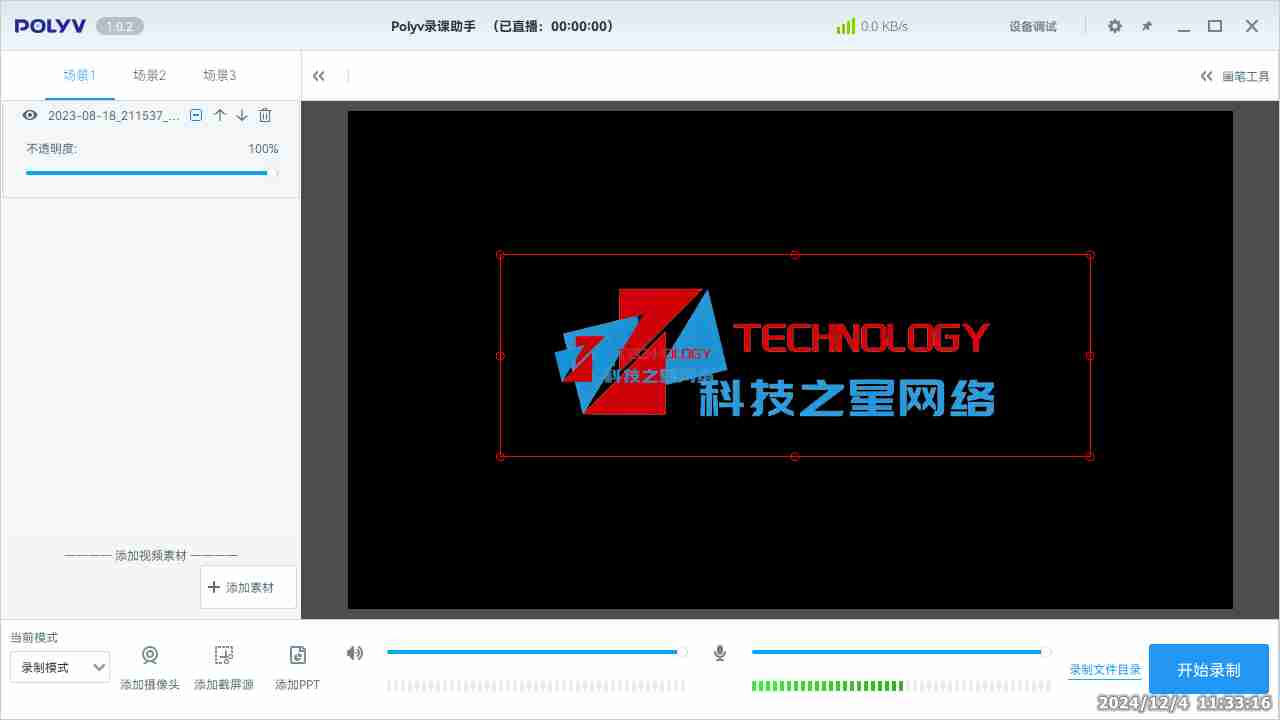The height and width of the screenshot is (720, 1280).
Task: Switch to the 场景2 tab
Action: tap(150, 75)
